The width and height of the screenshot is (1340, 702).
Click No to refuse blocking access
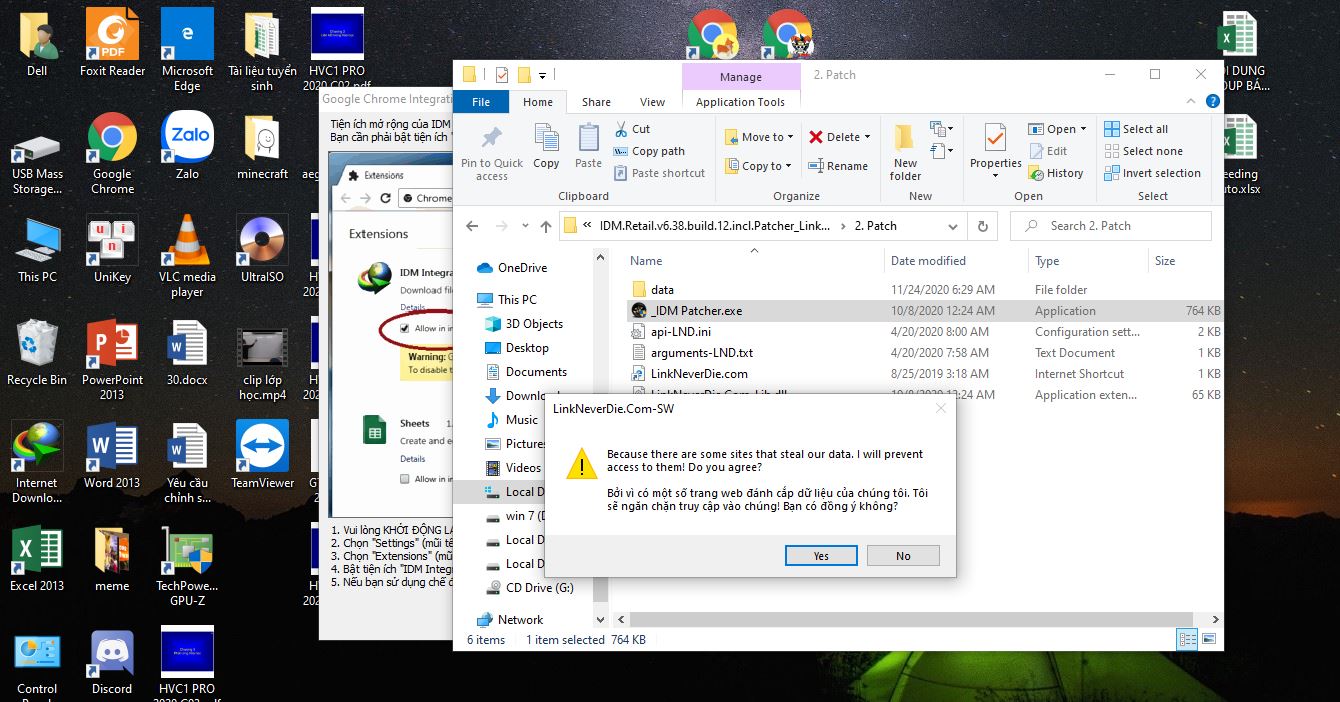click(x=903, y=555)
